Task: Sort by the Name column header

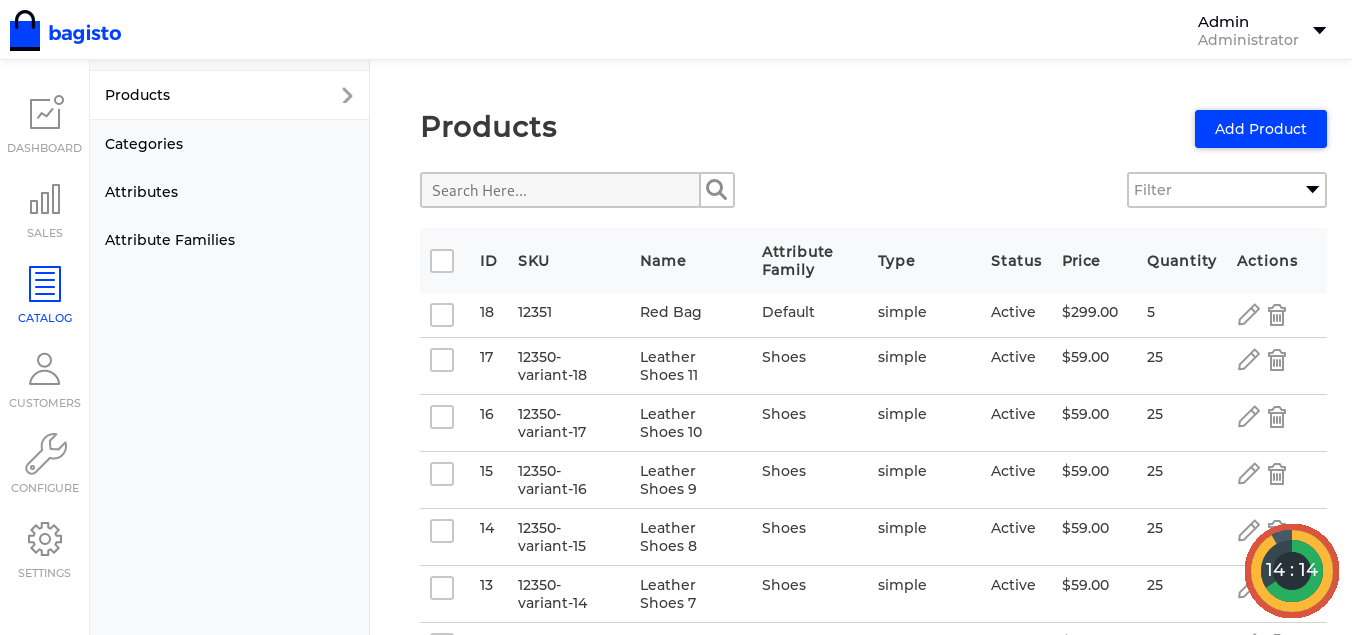Action: [x=663, y=261]
